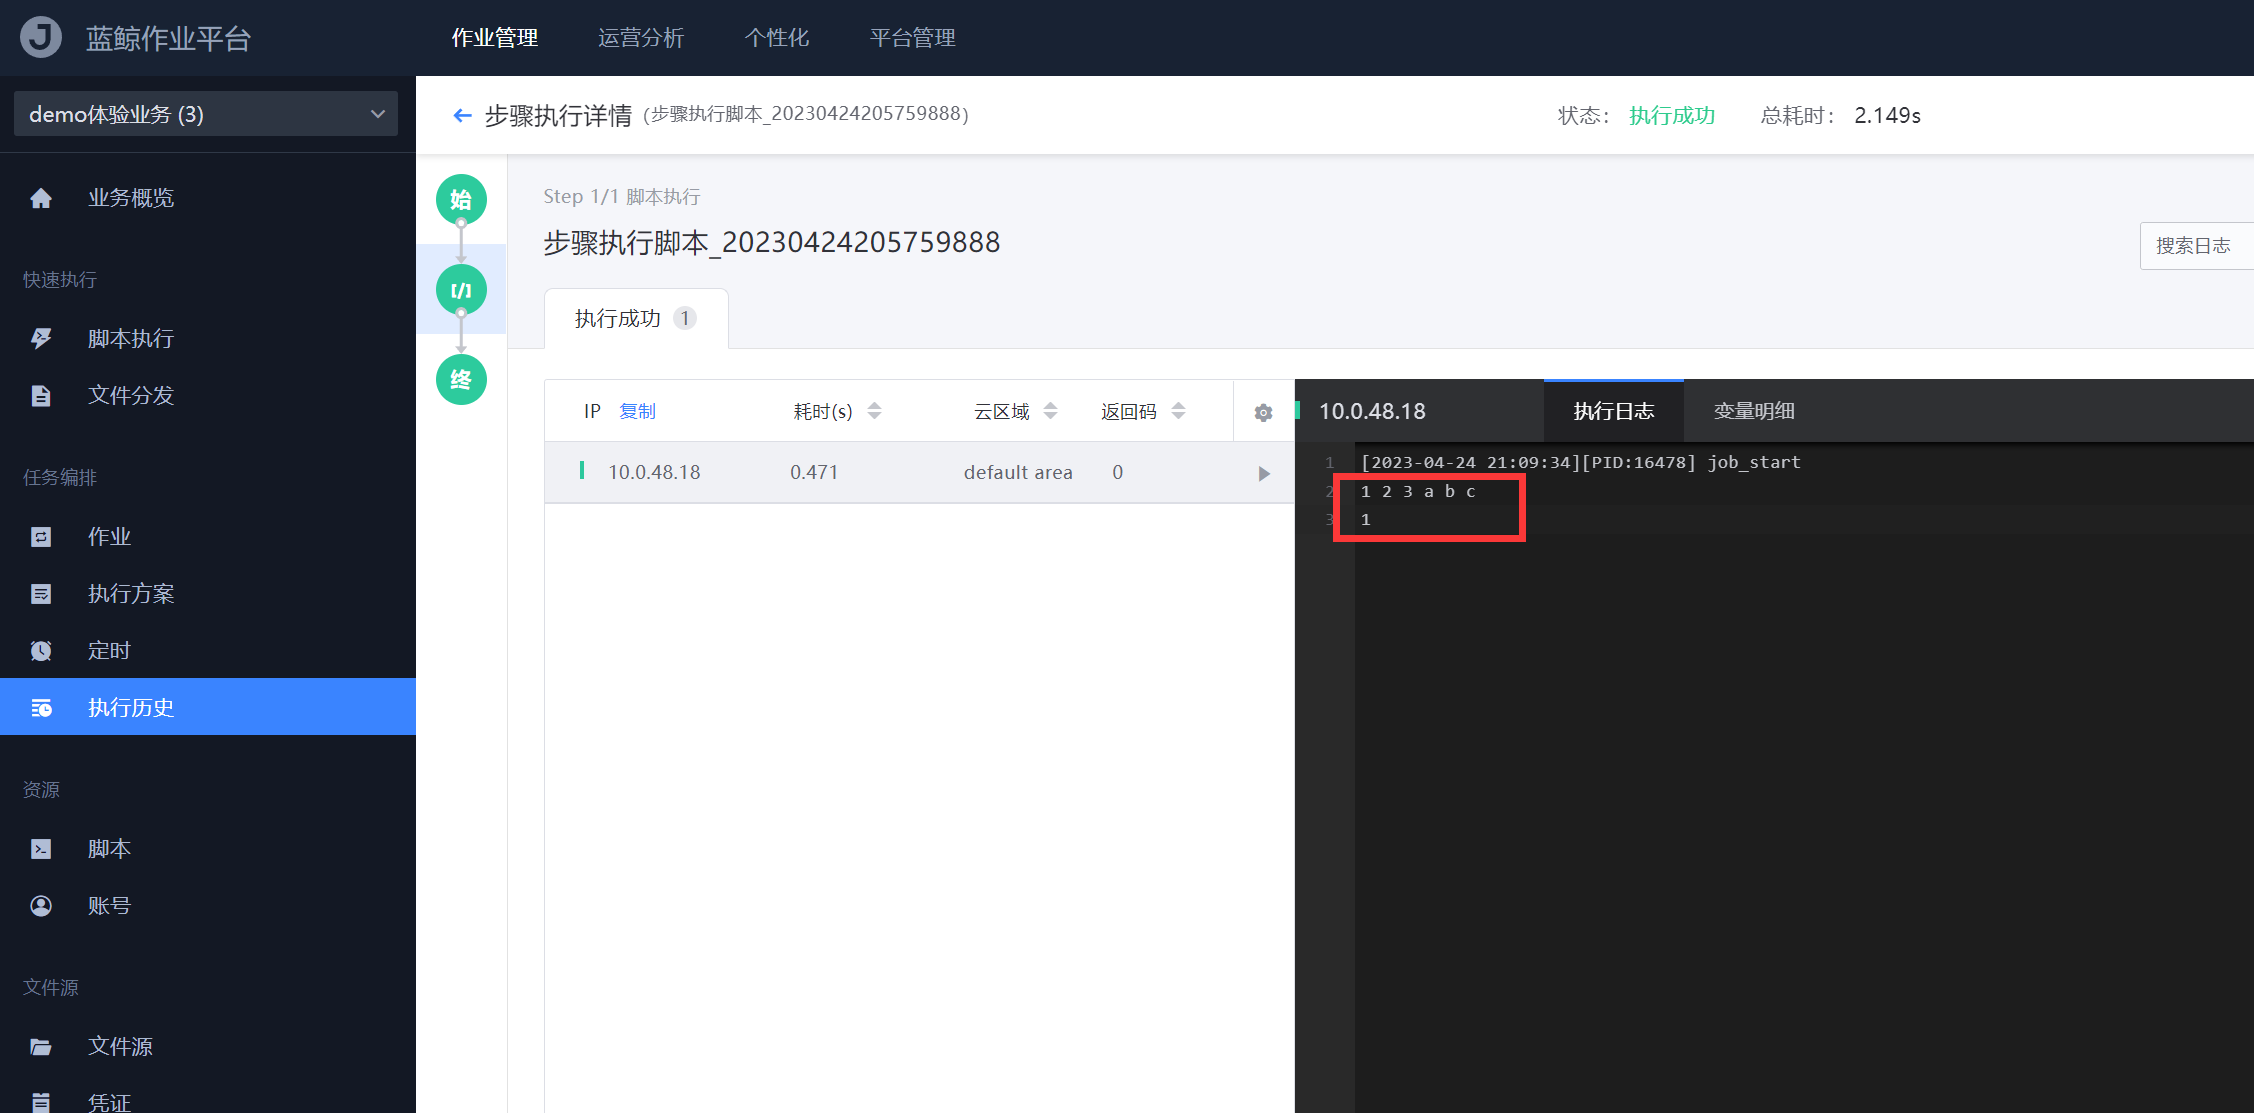The width and height of the screenshot is (2254, 1113).
Task: Click the 搜索日志 search field
Action: 2196,246
